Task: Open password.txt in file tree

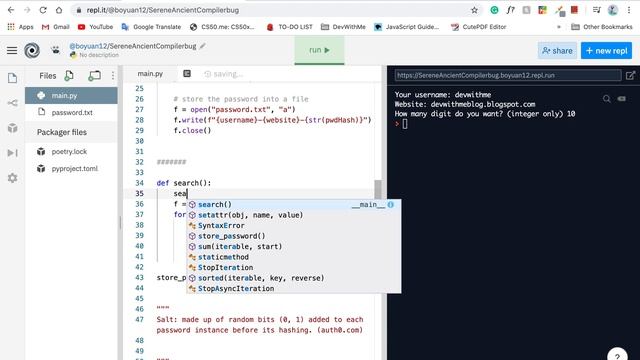Action: [71, 112]
